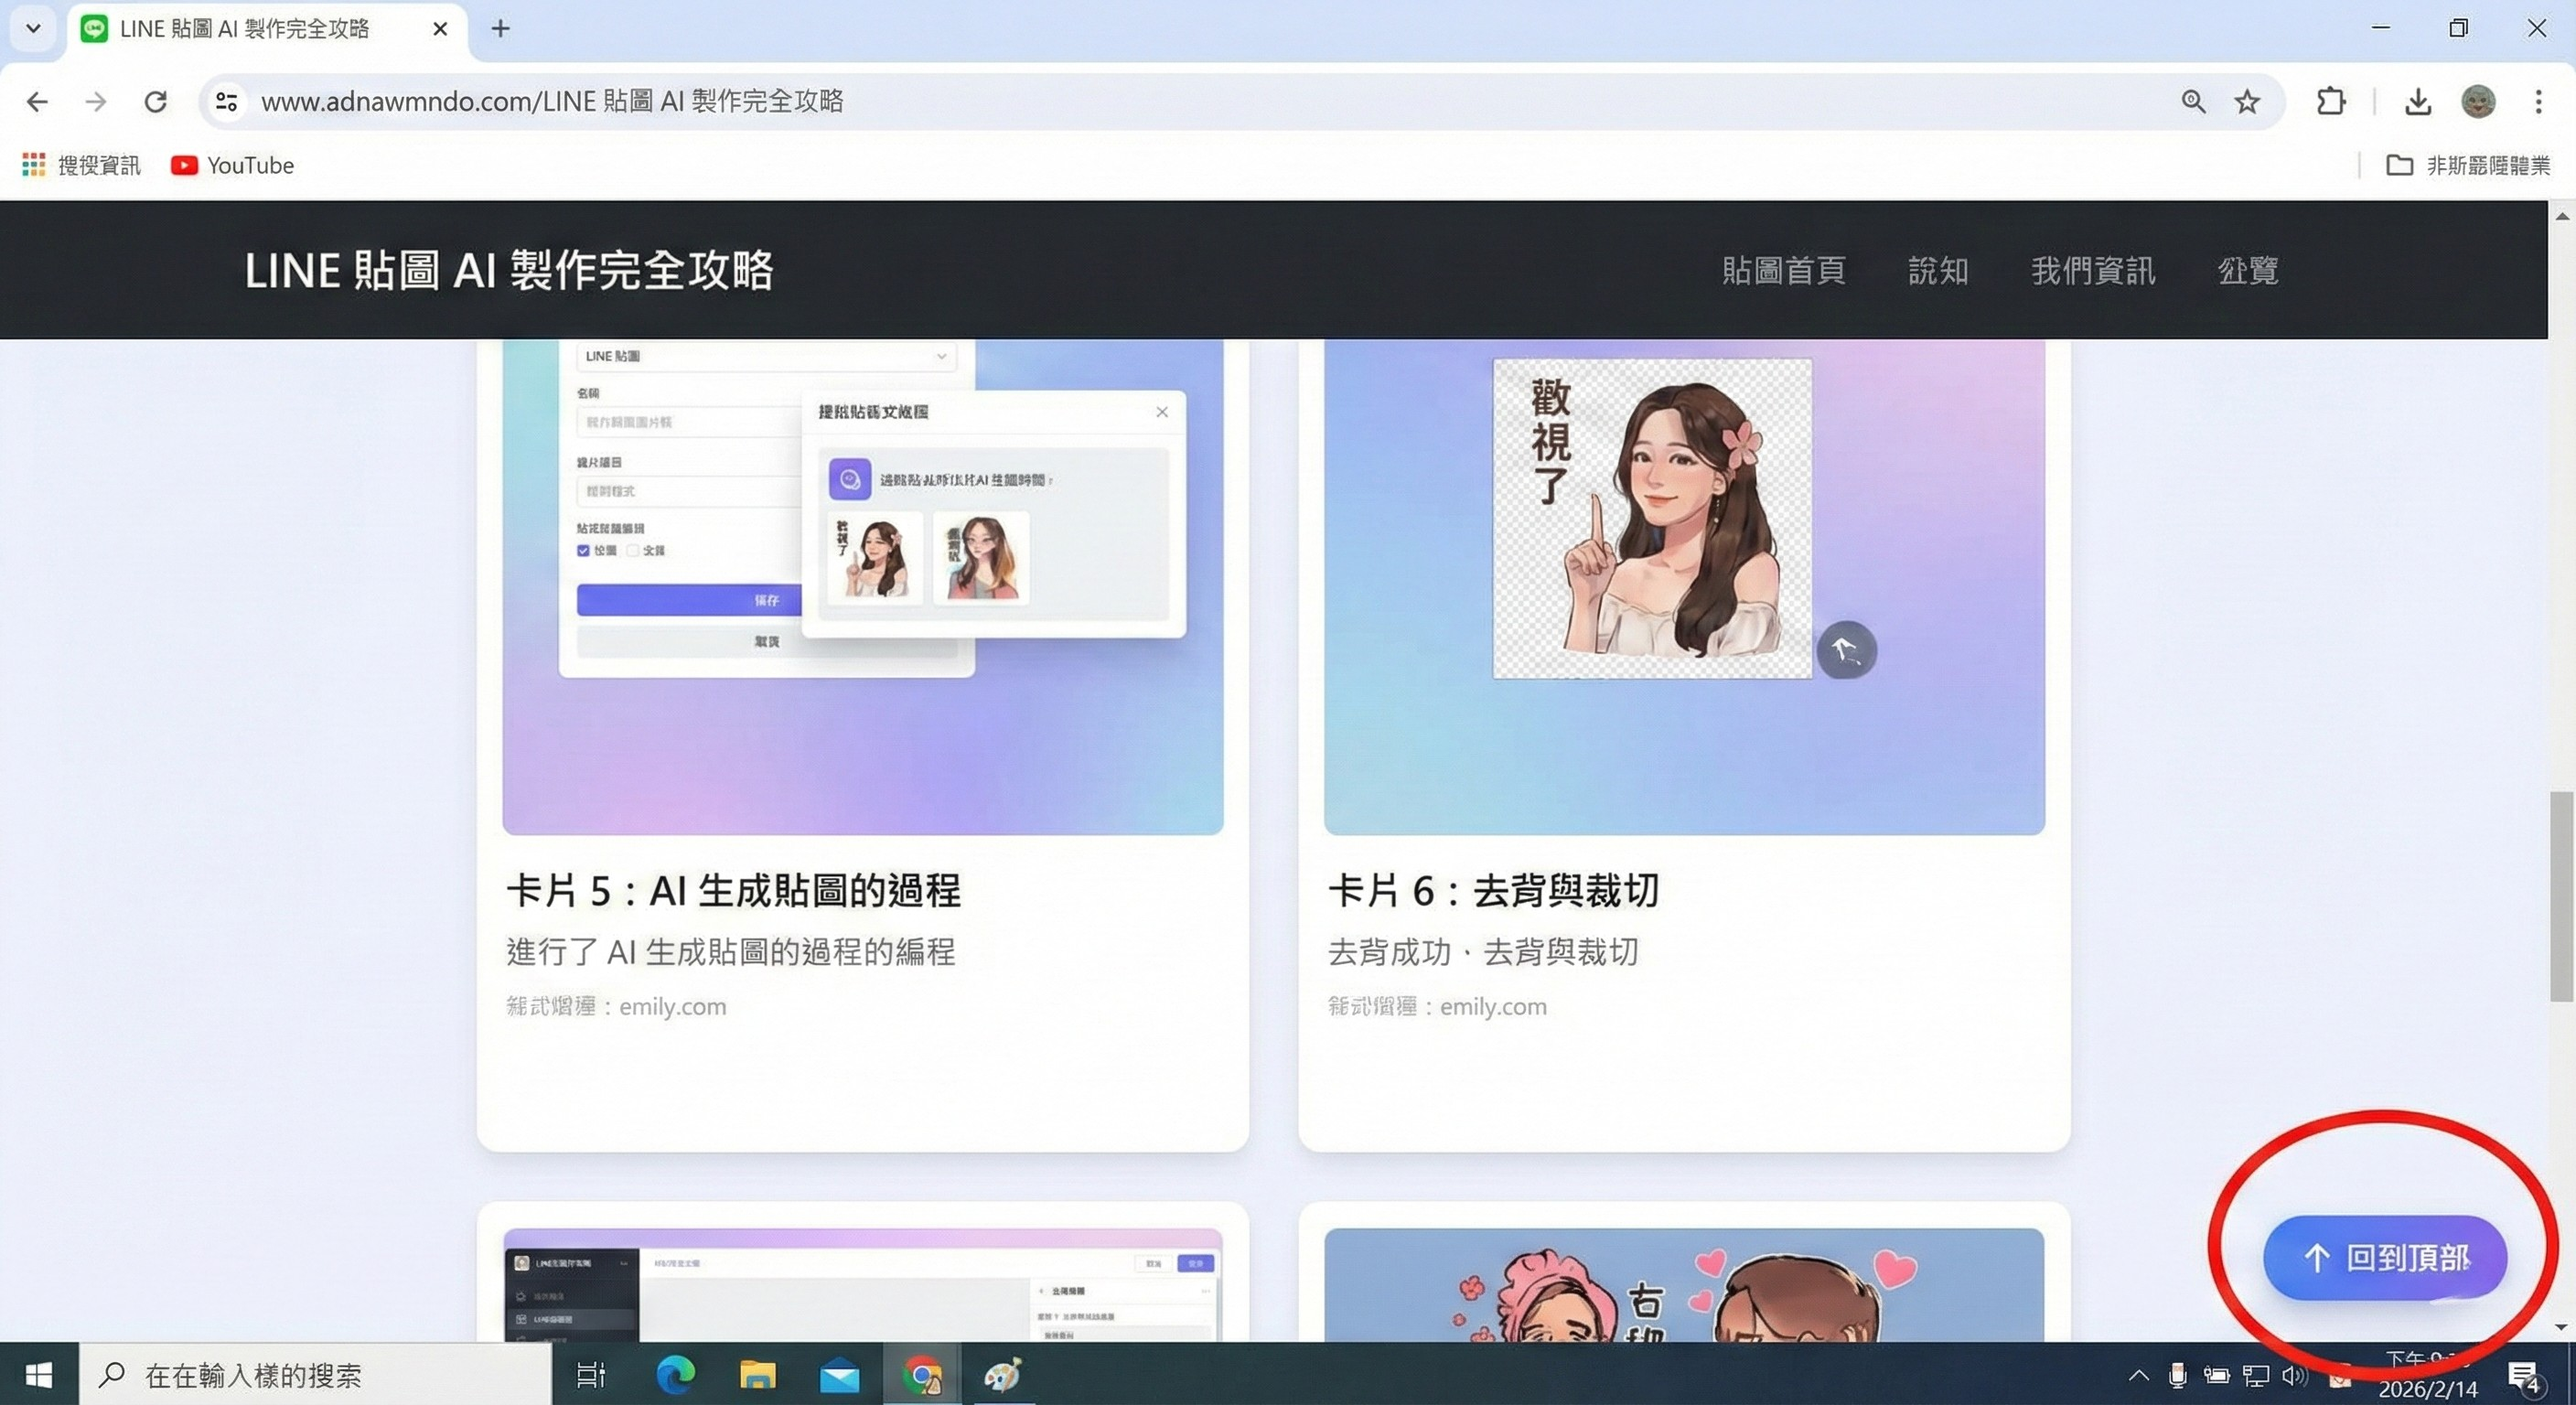The width and height of the screenshot is (2576, 1405).
Task: Open the tab search dropdown arrow
Action: [x=32, y=28]
